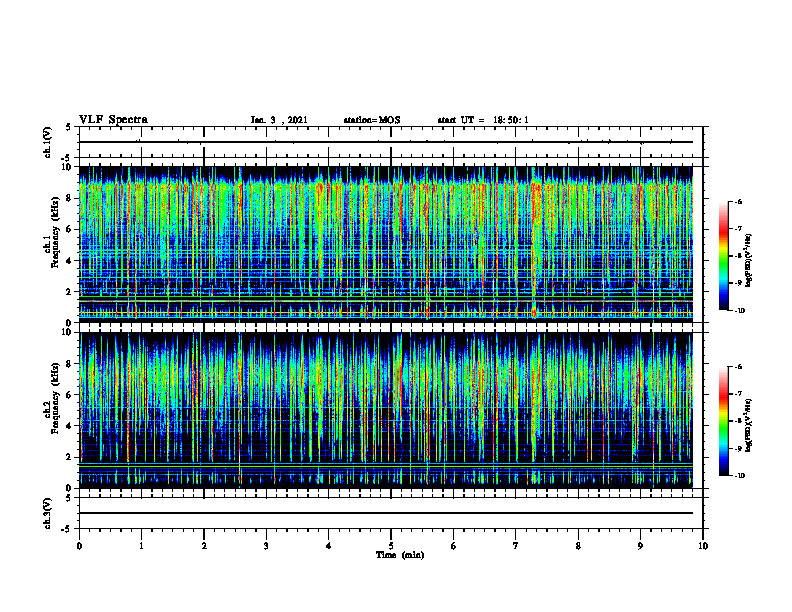
Task: Click the time axis tick label "3"
Action: point(266,546)
